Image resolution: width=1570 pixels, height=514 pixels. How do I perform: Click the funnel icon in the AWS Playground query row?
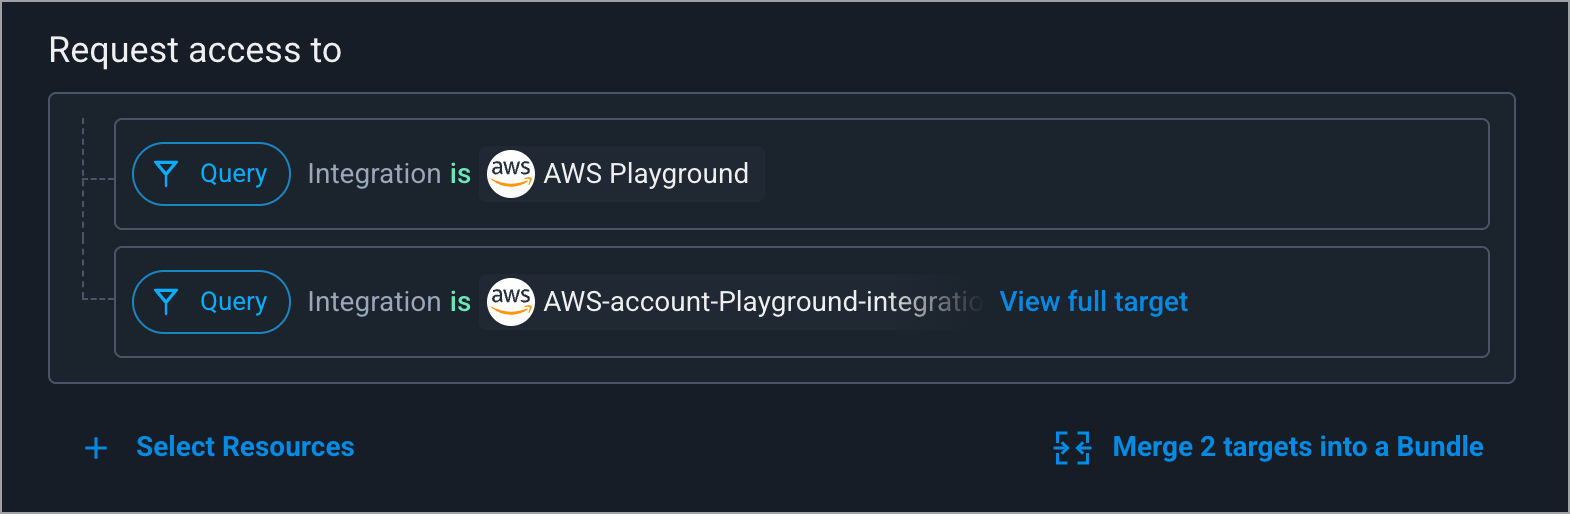[167, 174]
